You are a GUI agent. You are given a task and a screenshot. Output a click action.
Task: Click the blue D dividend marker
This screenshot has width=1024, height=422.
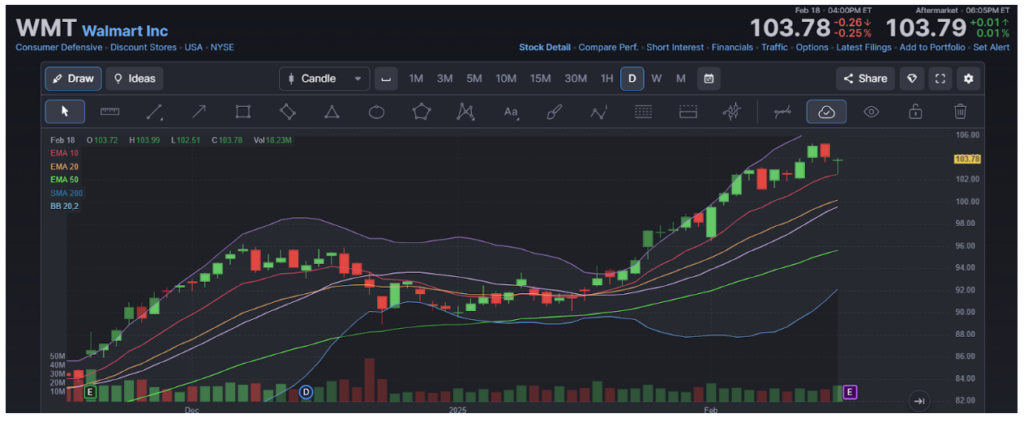306,392
